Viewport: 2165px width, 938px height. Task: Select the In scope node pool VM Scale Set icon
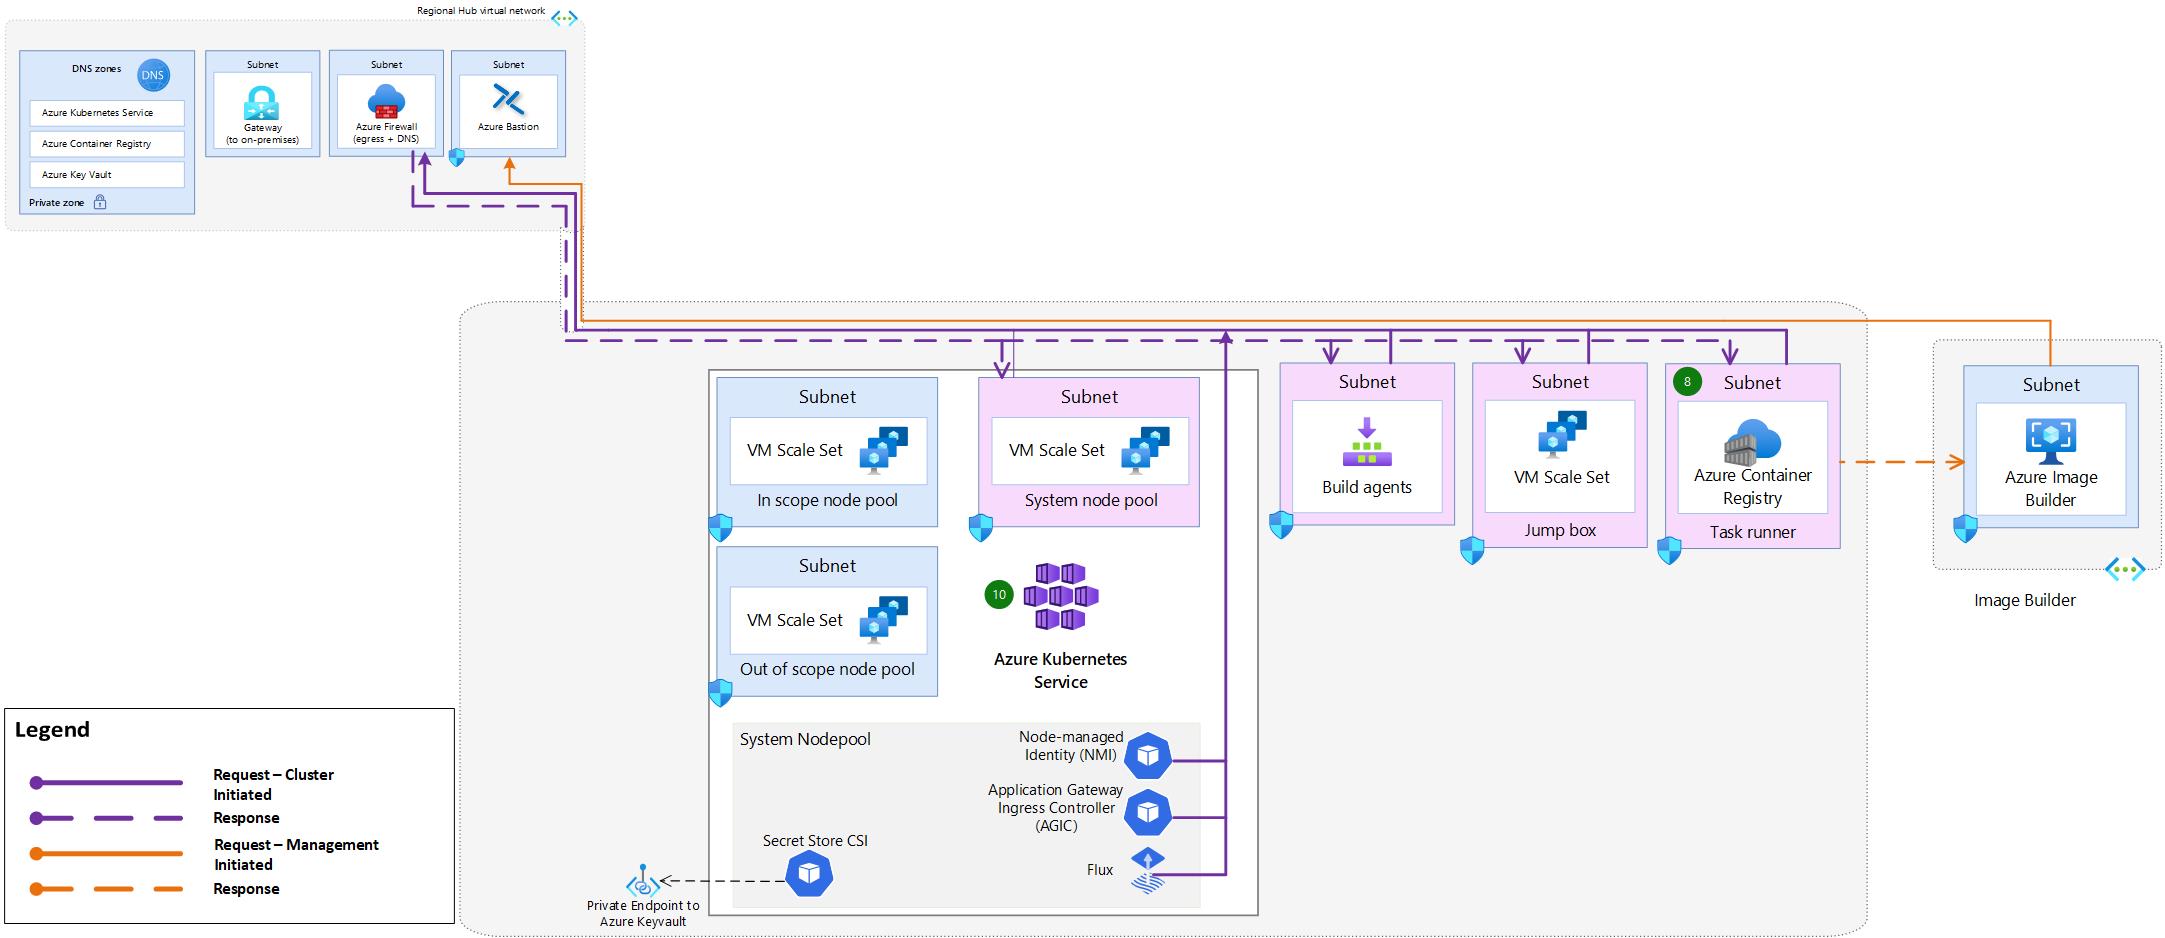click(x=886, y=449)
